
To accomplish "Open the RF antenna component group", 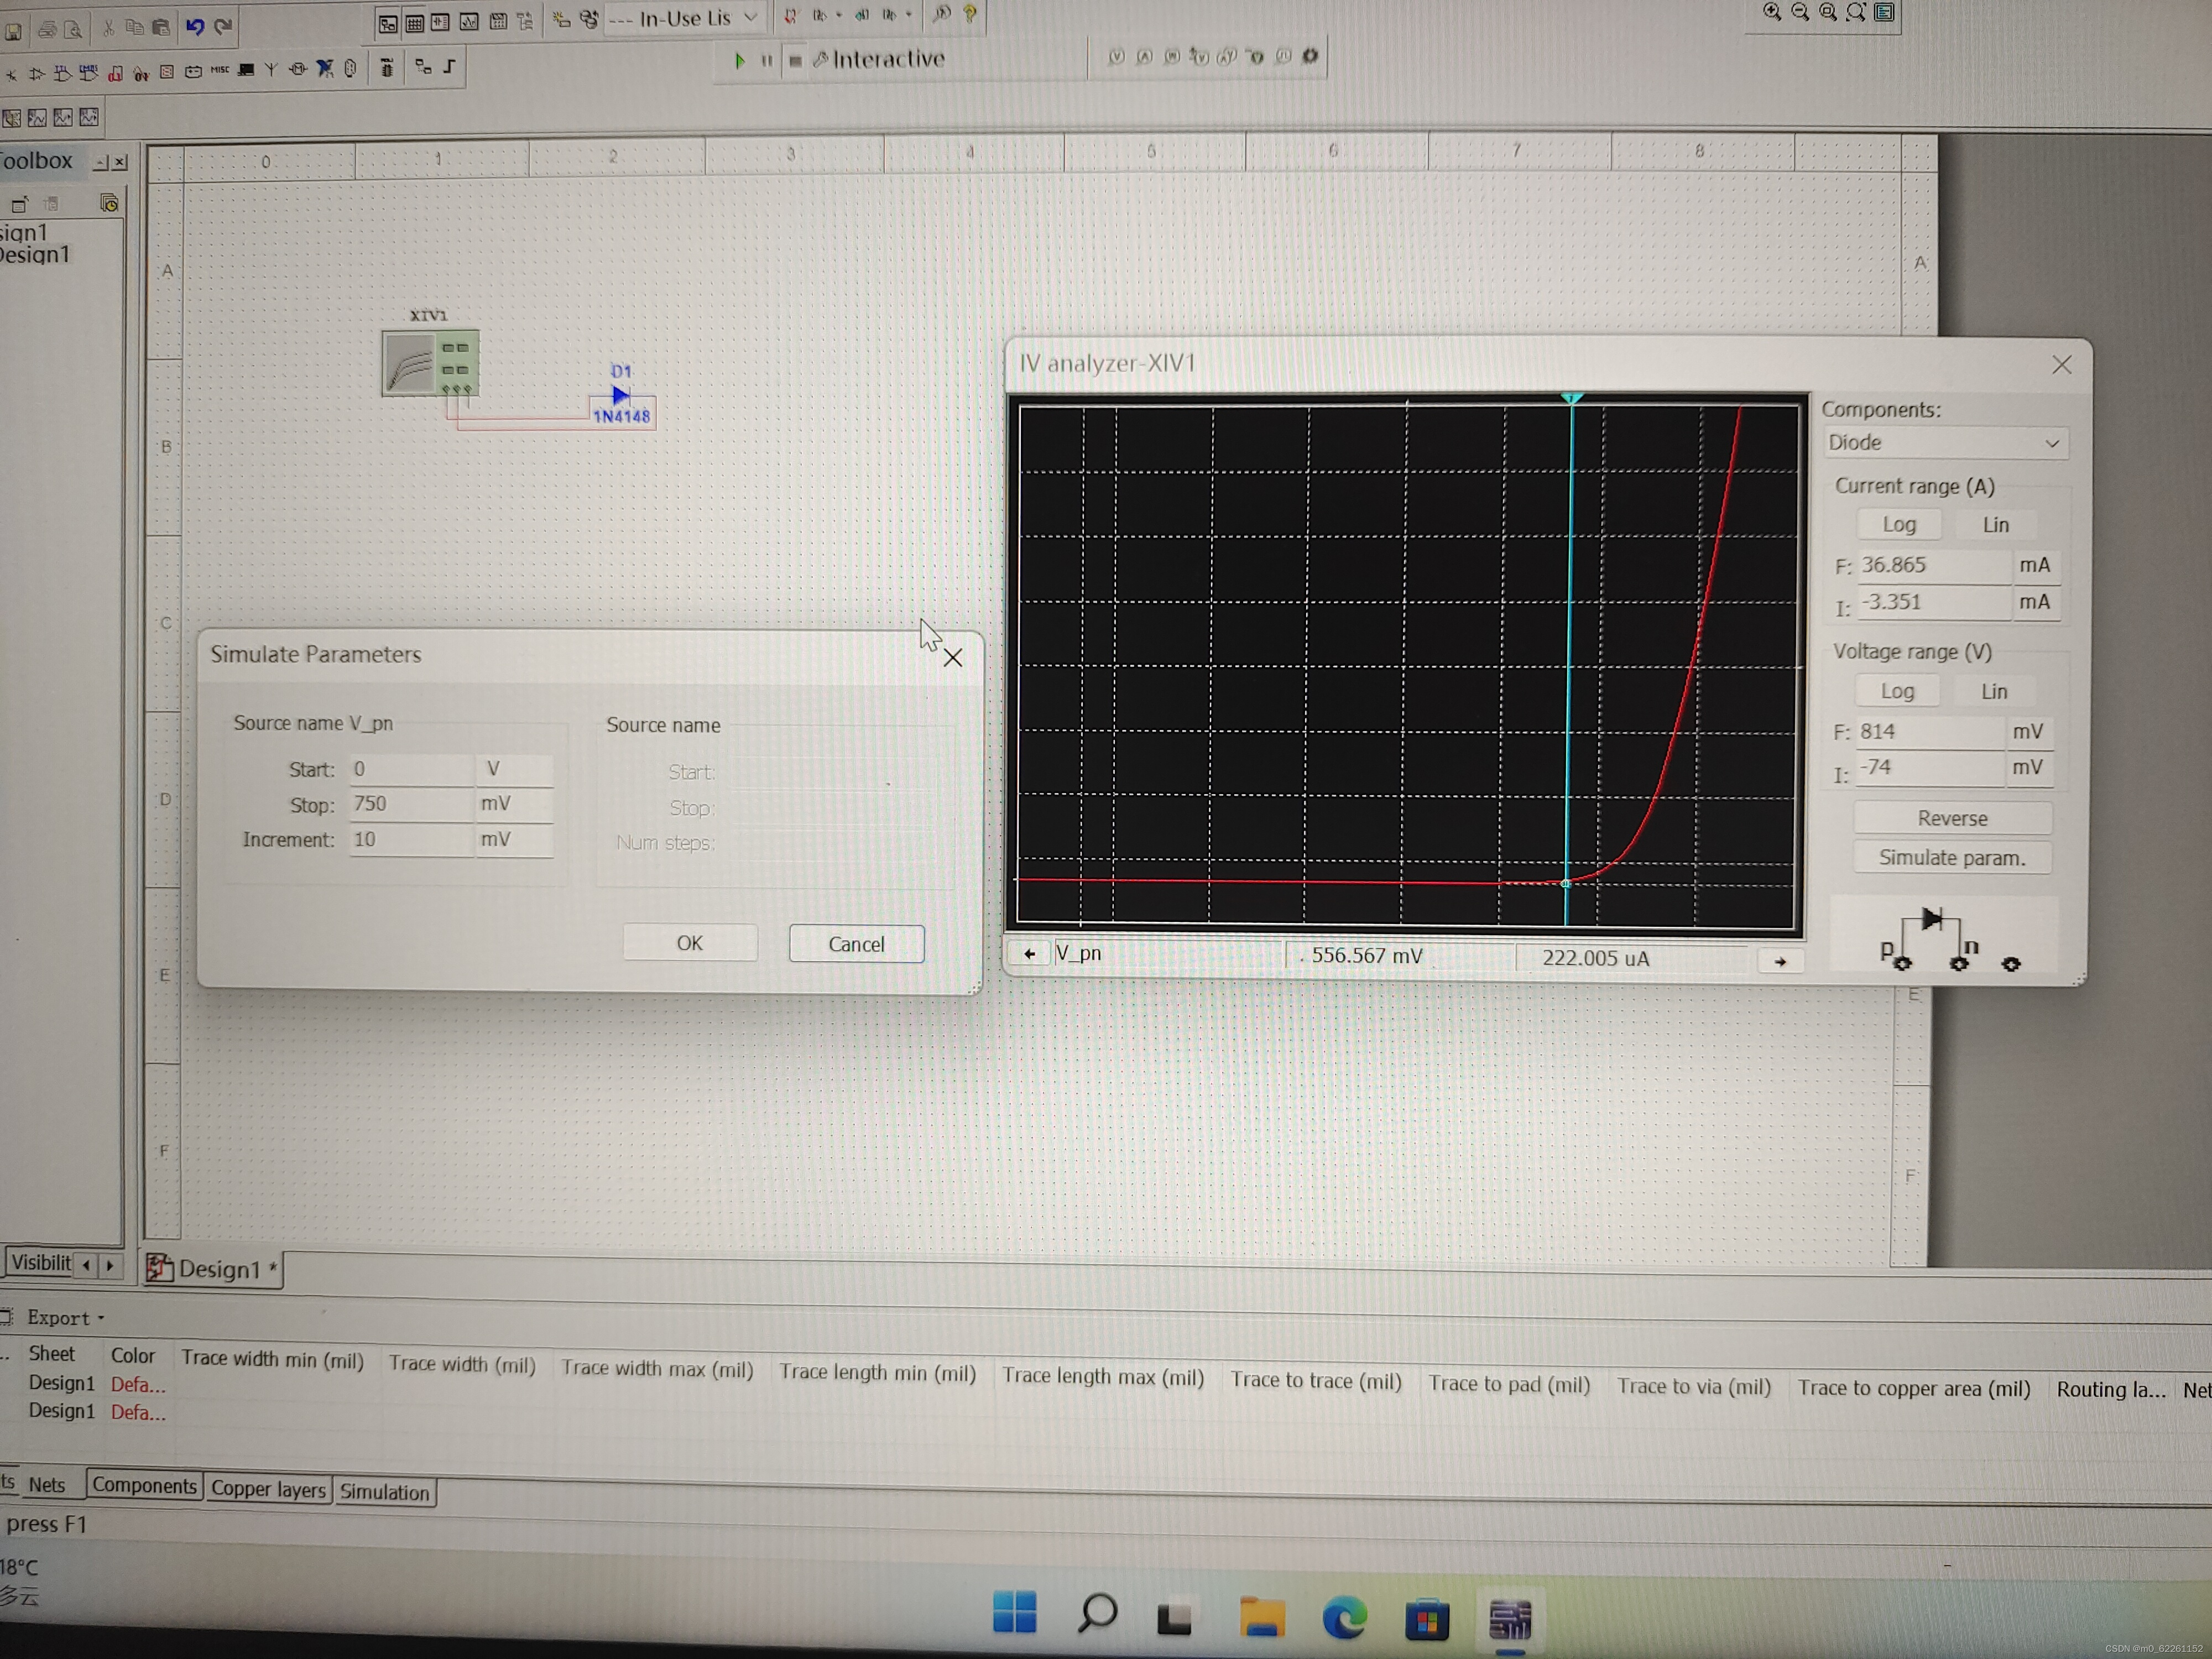I will click(x=271, y=70).
